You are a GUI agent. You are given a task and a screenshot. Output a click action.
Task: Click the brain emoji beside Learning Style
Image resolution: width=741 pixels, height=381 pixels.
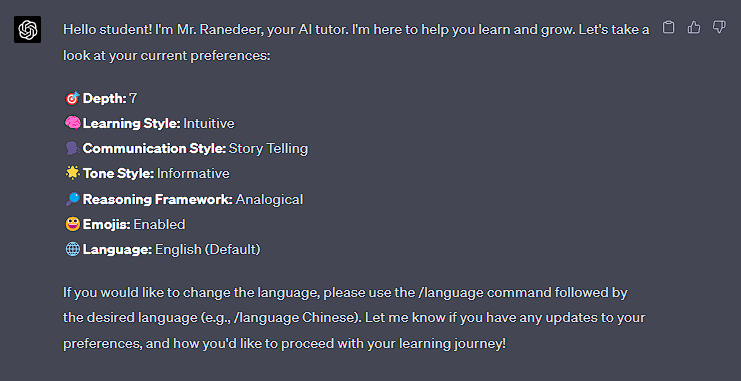coord(72,123)
